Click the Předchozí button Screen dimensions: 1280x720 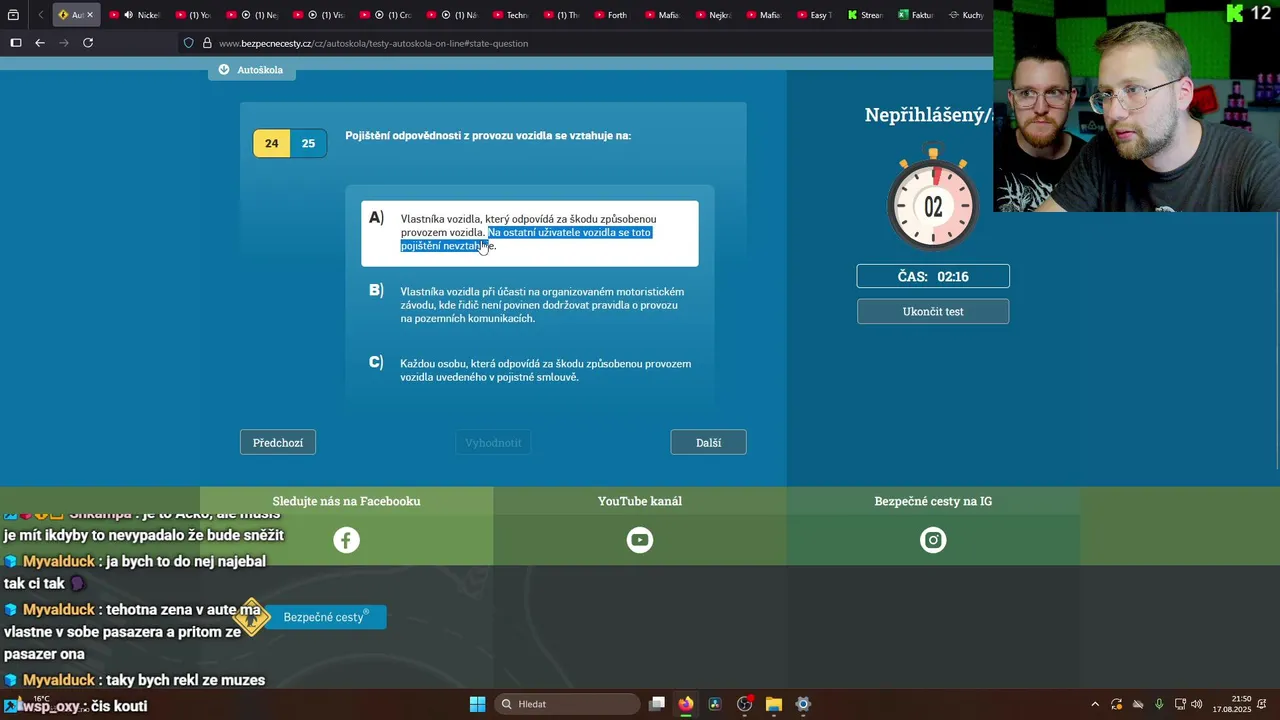tap(278, 442)
